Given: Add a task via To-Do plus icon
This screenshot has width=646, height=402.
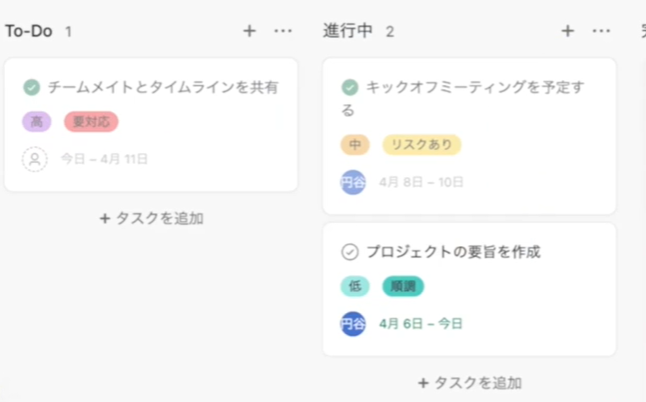Looking at the screenshot, I should 249,31.
